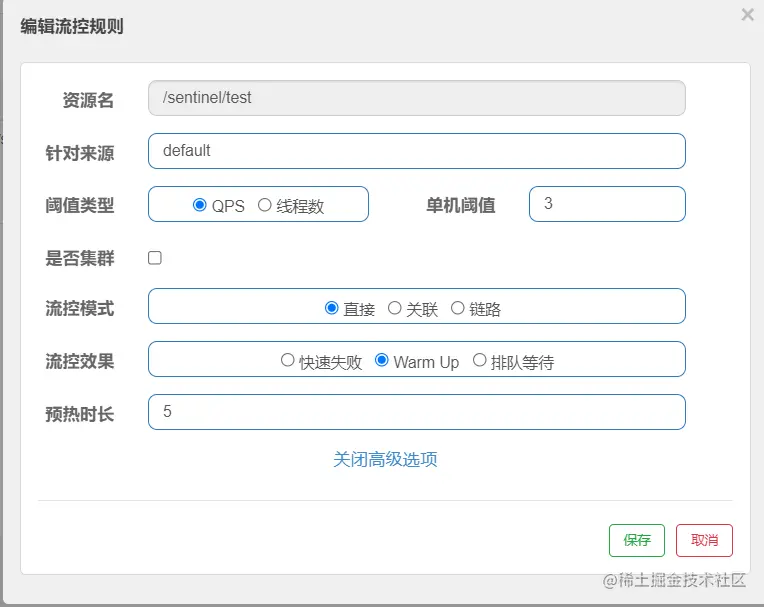
Task: Toggle the 是否集群 checkbox
Action: tap(155, 258)
